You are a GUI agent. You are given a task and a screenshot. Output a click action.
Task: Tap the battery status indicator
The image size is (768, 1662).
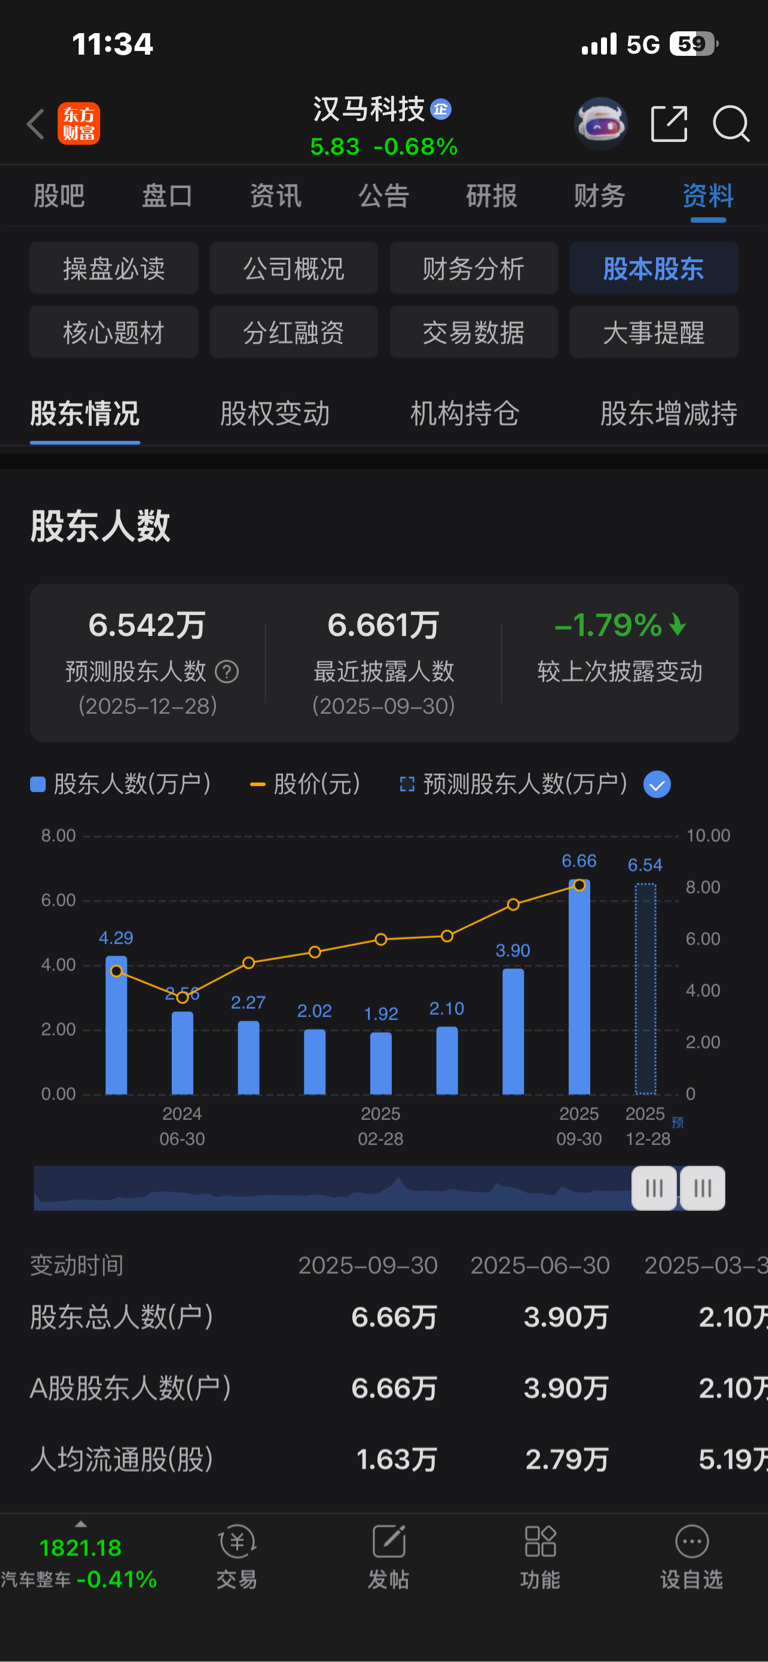click(x=693, y=44)
